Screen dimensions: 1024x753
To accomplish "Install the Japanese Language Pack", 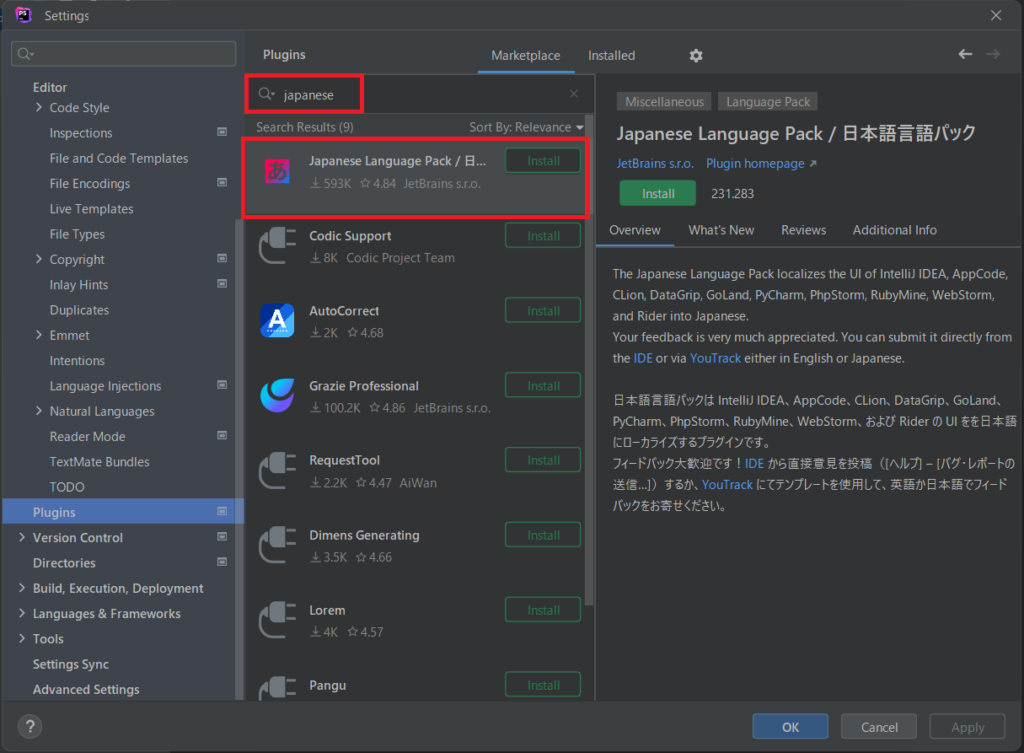I will pyautogui.click(x=657, y=194).
